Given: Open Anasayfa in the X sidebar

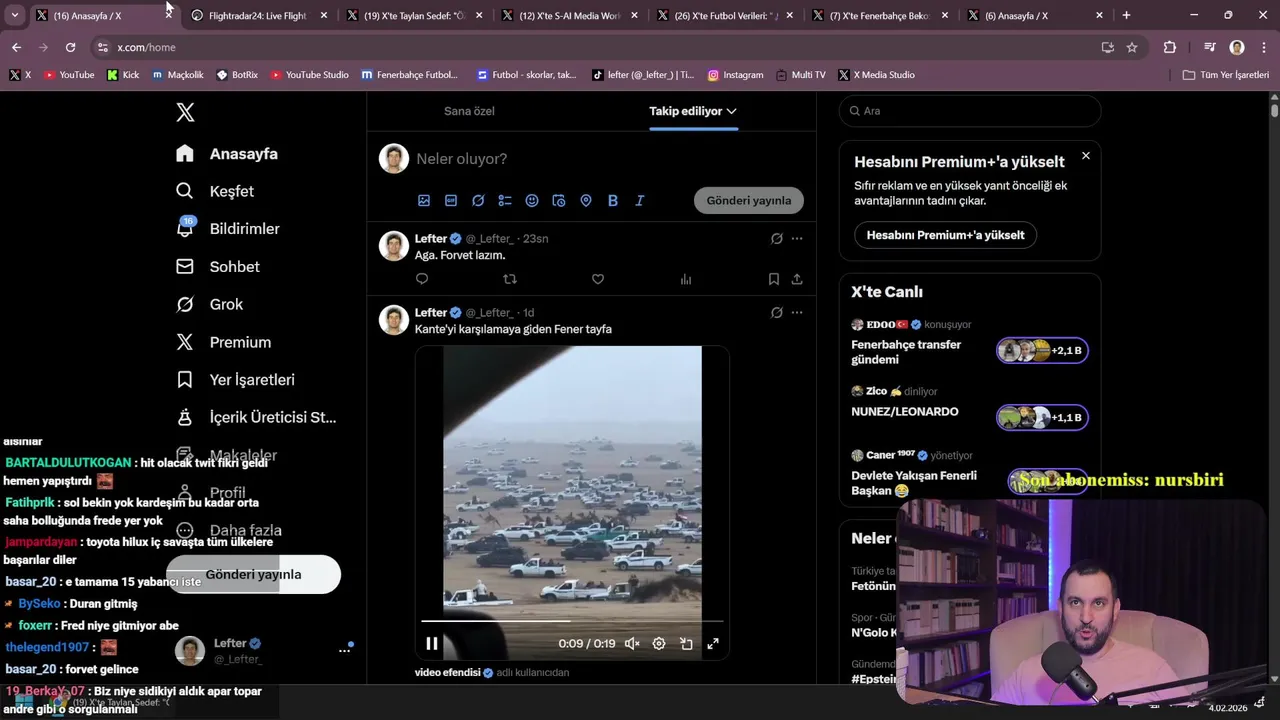Looking at the screenshot, I should 227,154.
